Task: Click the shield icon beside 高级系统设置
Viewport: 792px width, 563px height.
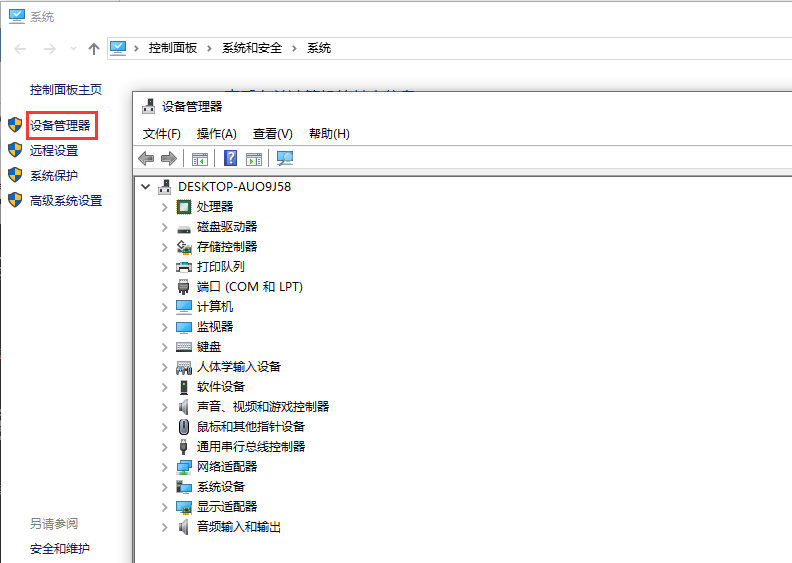Action: (x=15, y=200)
